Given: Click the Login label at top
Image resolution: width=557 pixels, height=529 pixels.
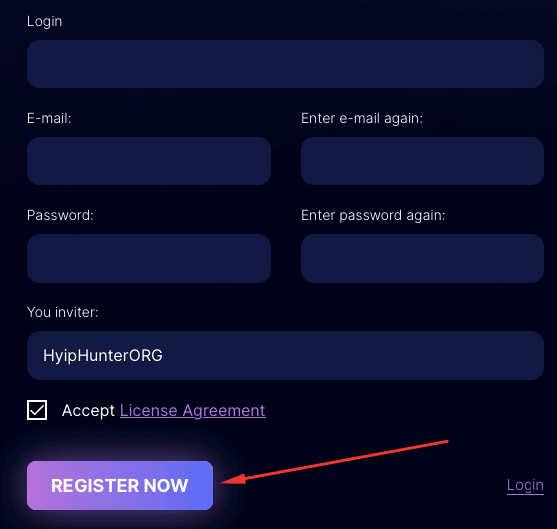Looking at the screenshot, I should 44,22.
